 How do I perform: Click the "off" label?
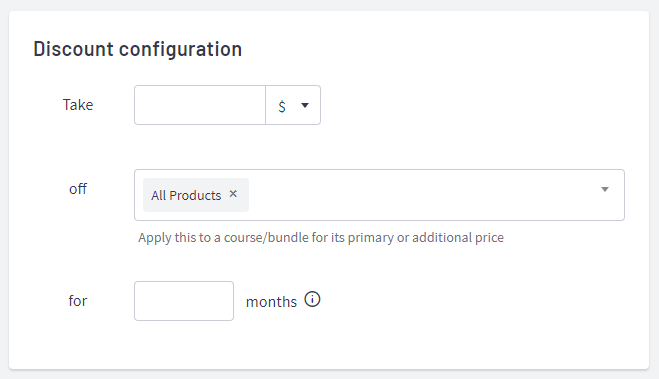(x=78, y=189)
